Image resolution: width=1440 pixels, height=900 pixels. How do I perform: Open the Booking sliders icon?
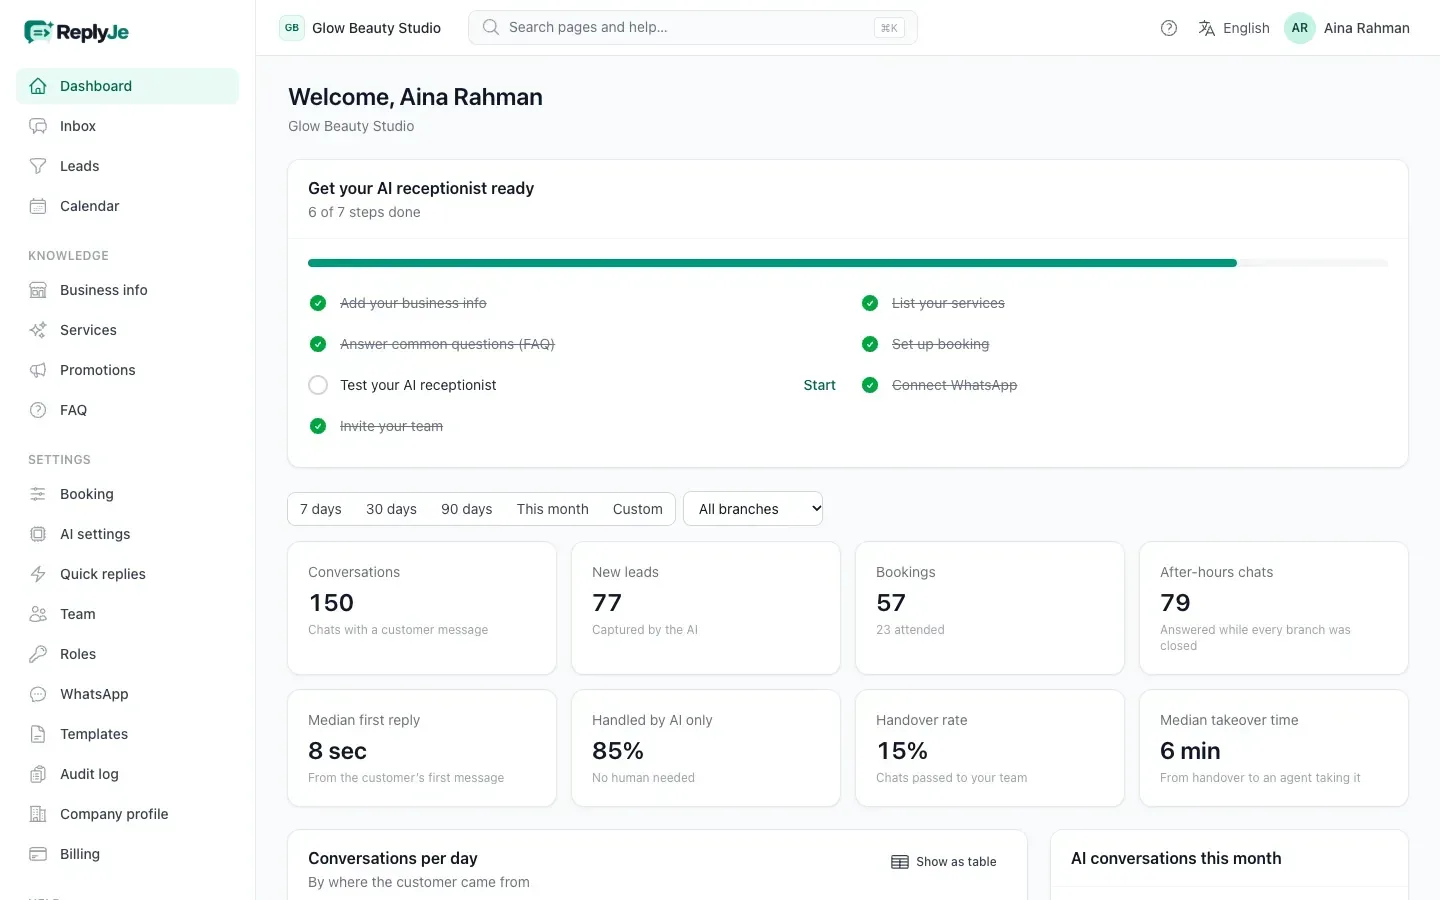coord(38,494)
